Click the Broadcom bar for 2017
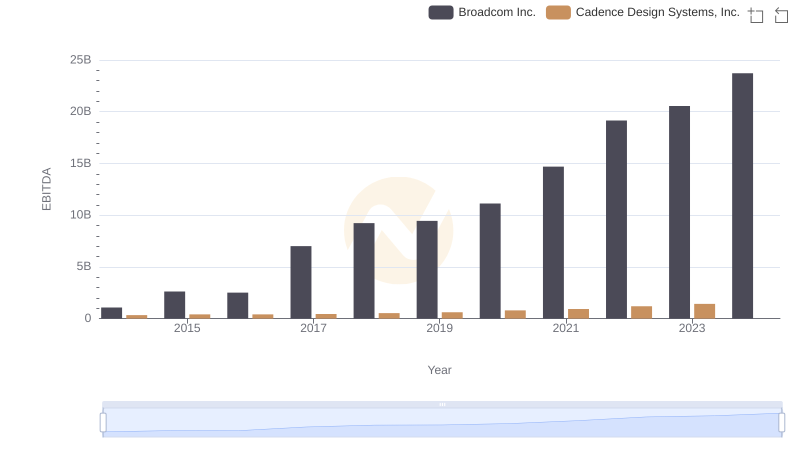Image resolution: width=800 pixels, height=461 pixels. (301, 283)
